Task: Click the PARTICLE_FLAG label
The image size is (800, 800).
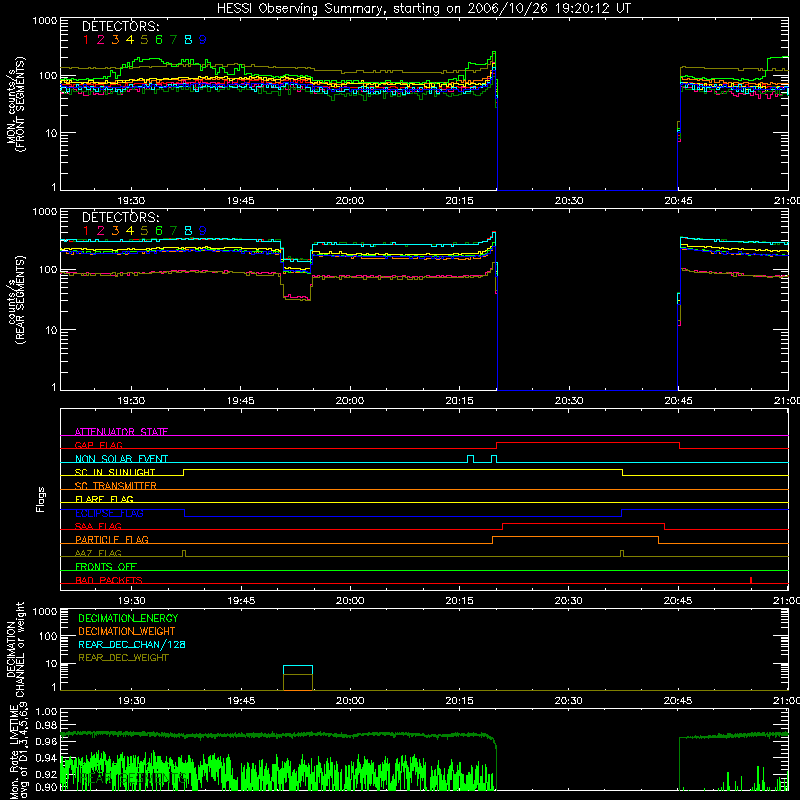Action: pos(112,539)
